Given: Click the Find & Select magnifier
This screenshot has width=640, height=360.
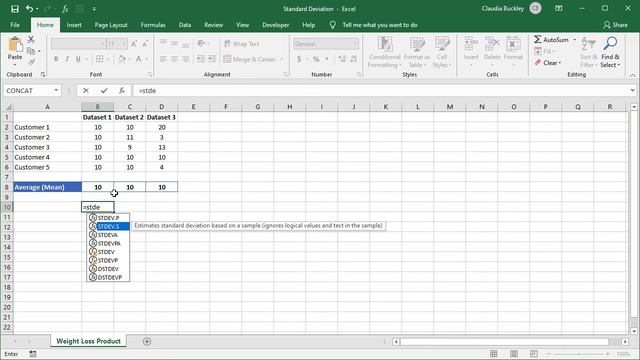Looking at the screenshot, I should (611, 44).
